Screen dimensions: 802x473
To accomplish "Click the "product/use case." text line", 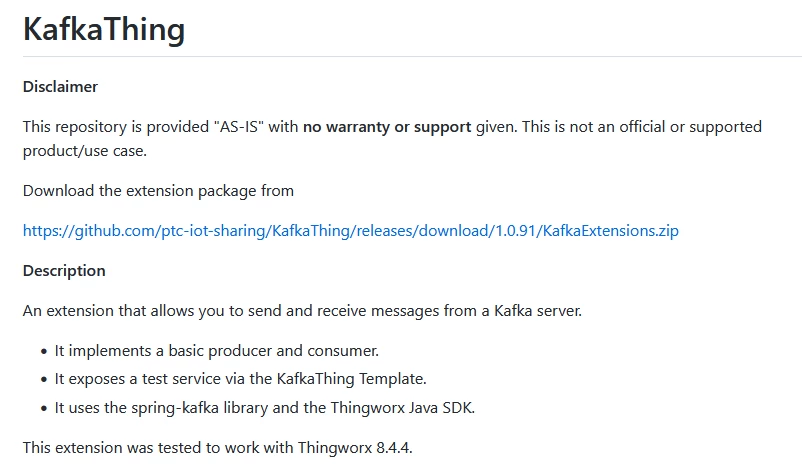I will (85, 151).
